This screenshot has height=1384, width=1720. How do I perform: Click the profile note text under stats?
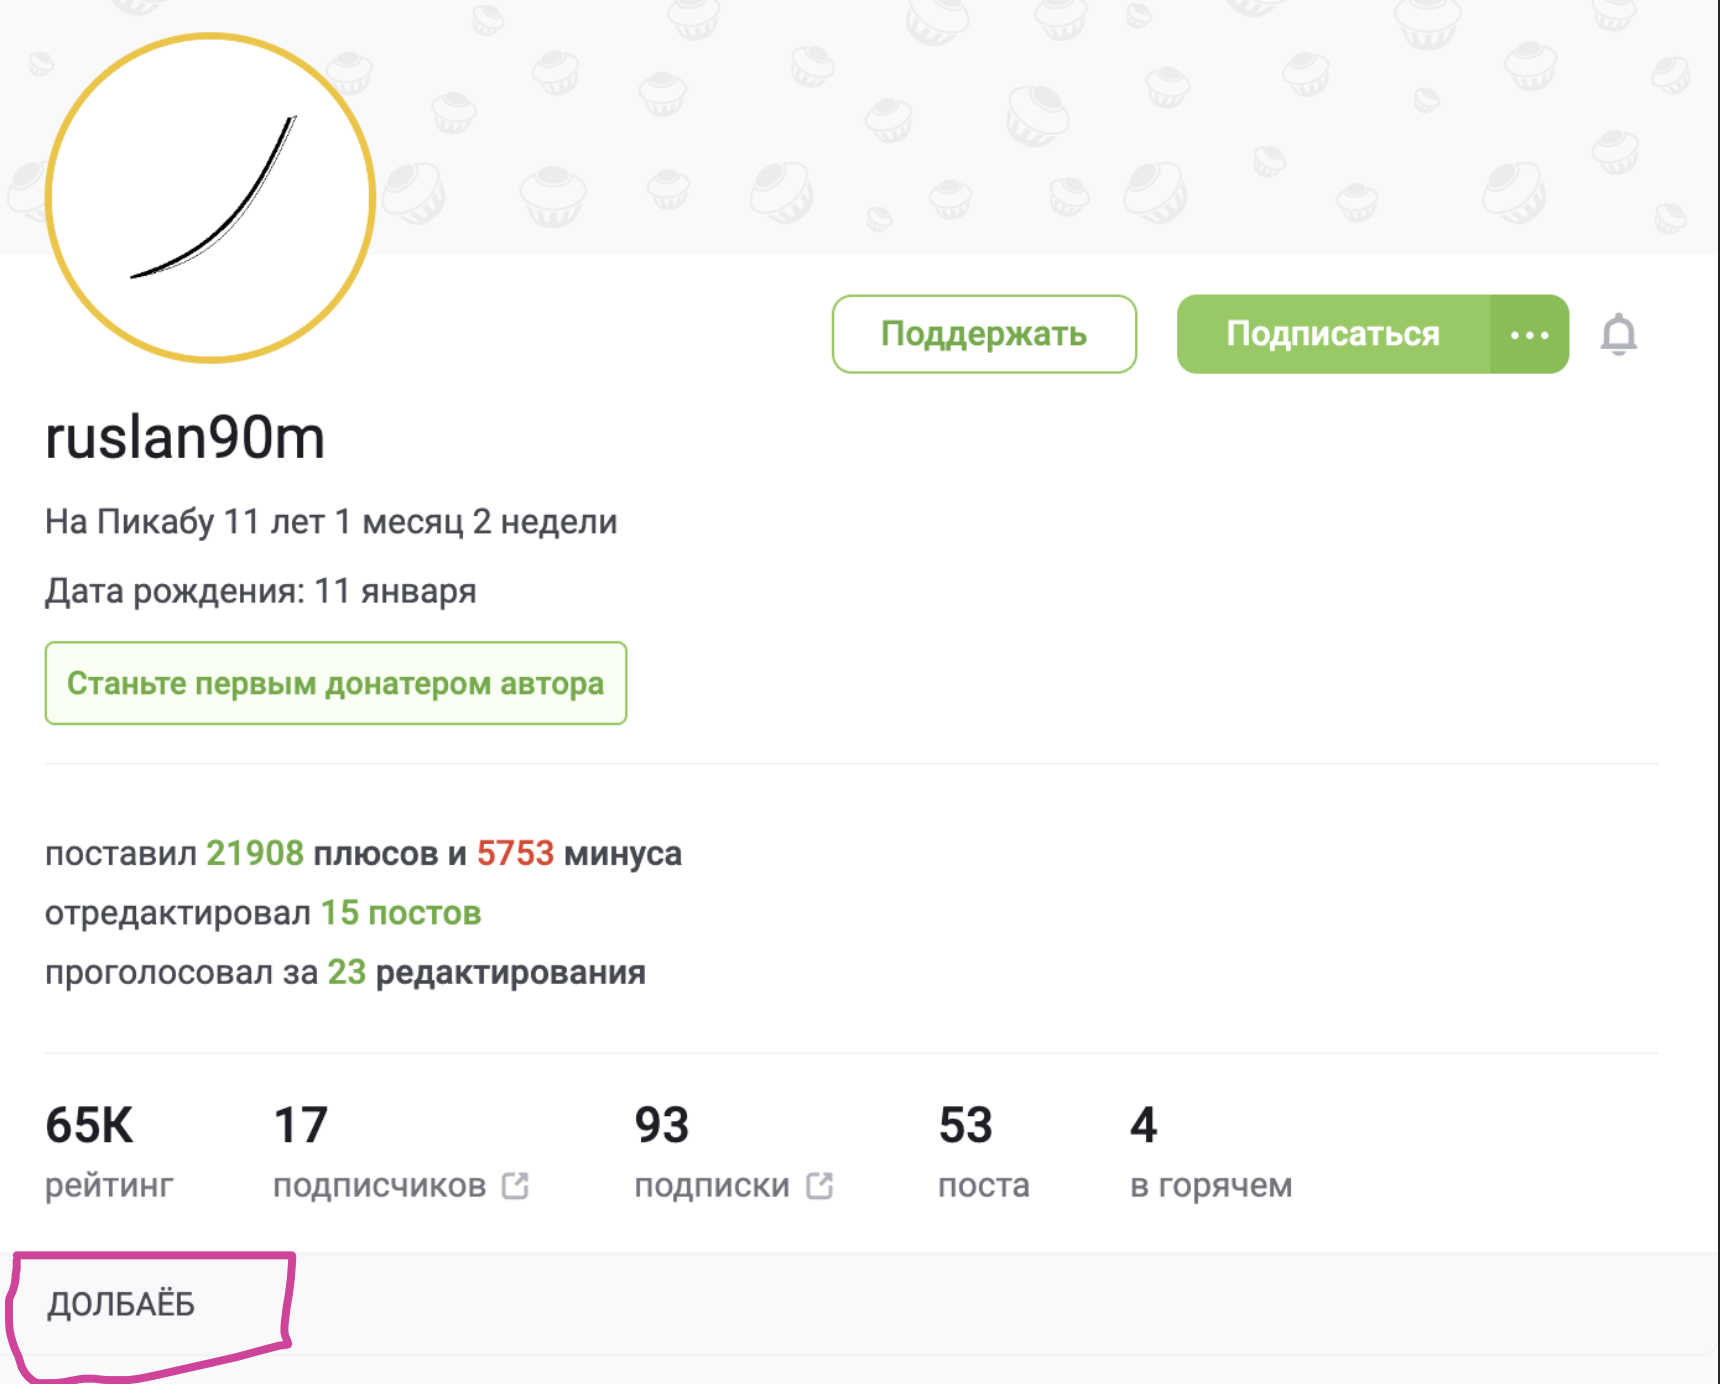[x=121, y=1304]
